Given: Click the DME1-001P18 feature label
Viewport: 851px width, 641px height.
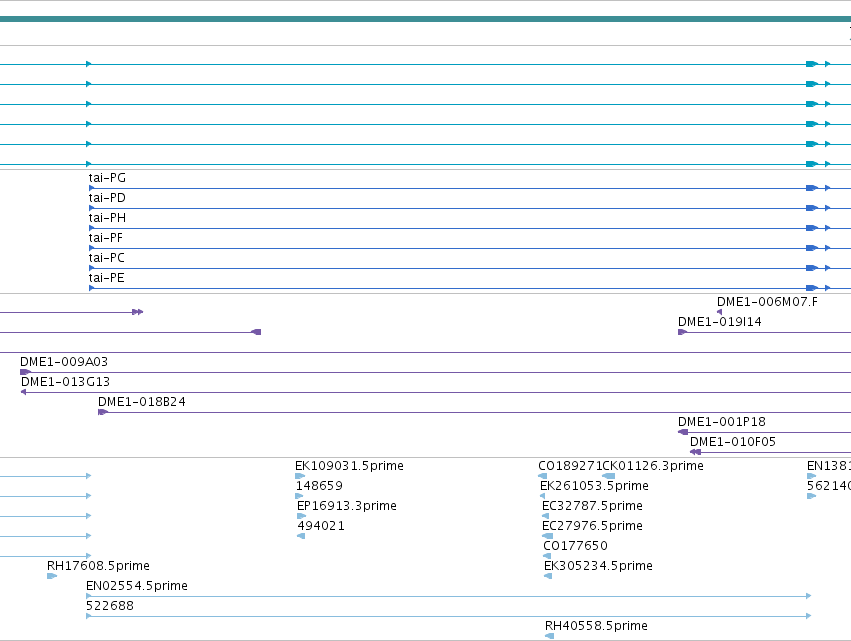Looking at the screenshot, I should [x=722, y=422].
